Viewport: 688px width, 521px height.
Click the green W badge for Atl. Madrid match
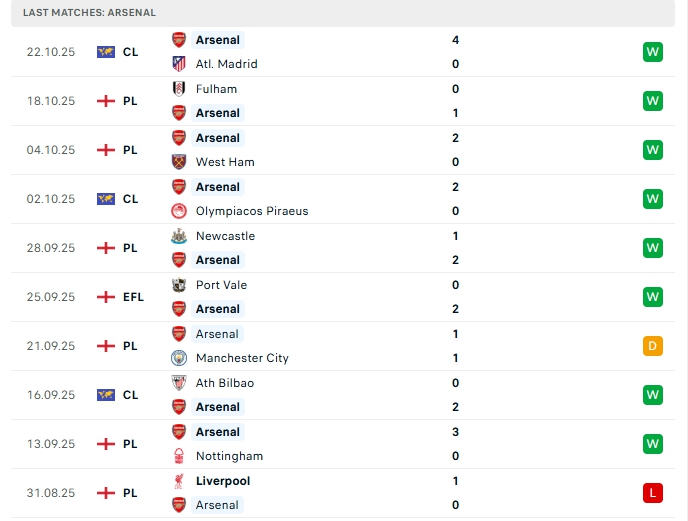click(x=653, y=52)
